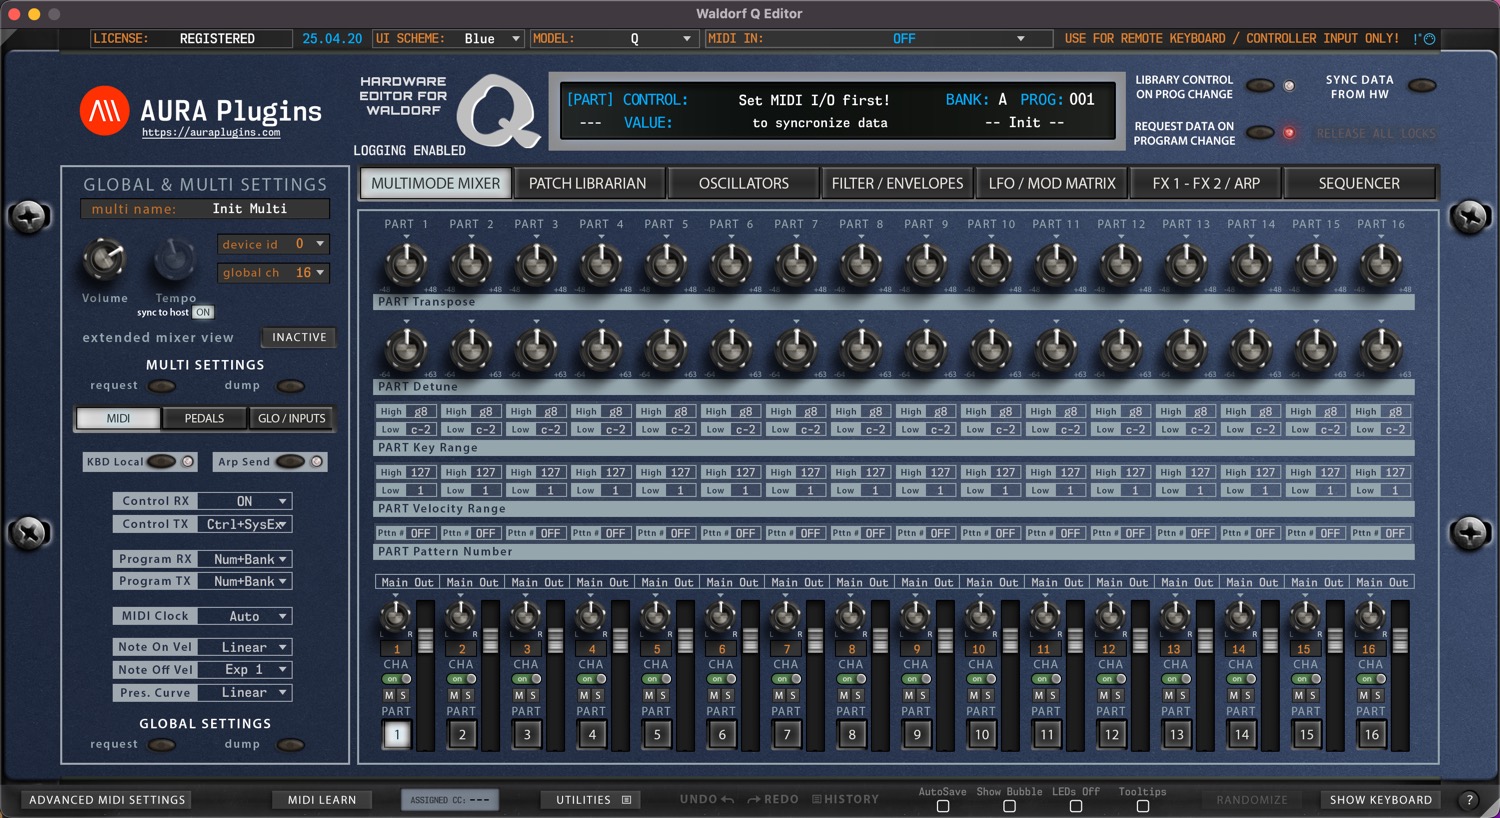Click the Part 3 Detune knob
The height and width of the screenshot is (818, 1500).
click(536, 349)
